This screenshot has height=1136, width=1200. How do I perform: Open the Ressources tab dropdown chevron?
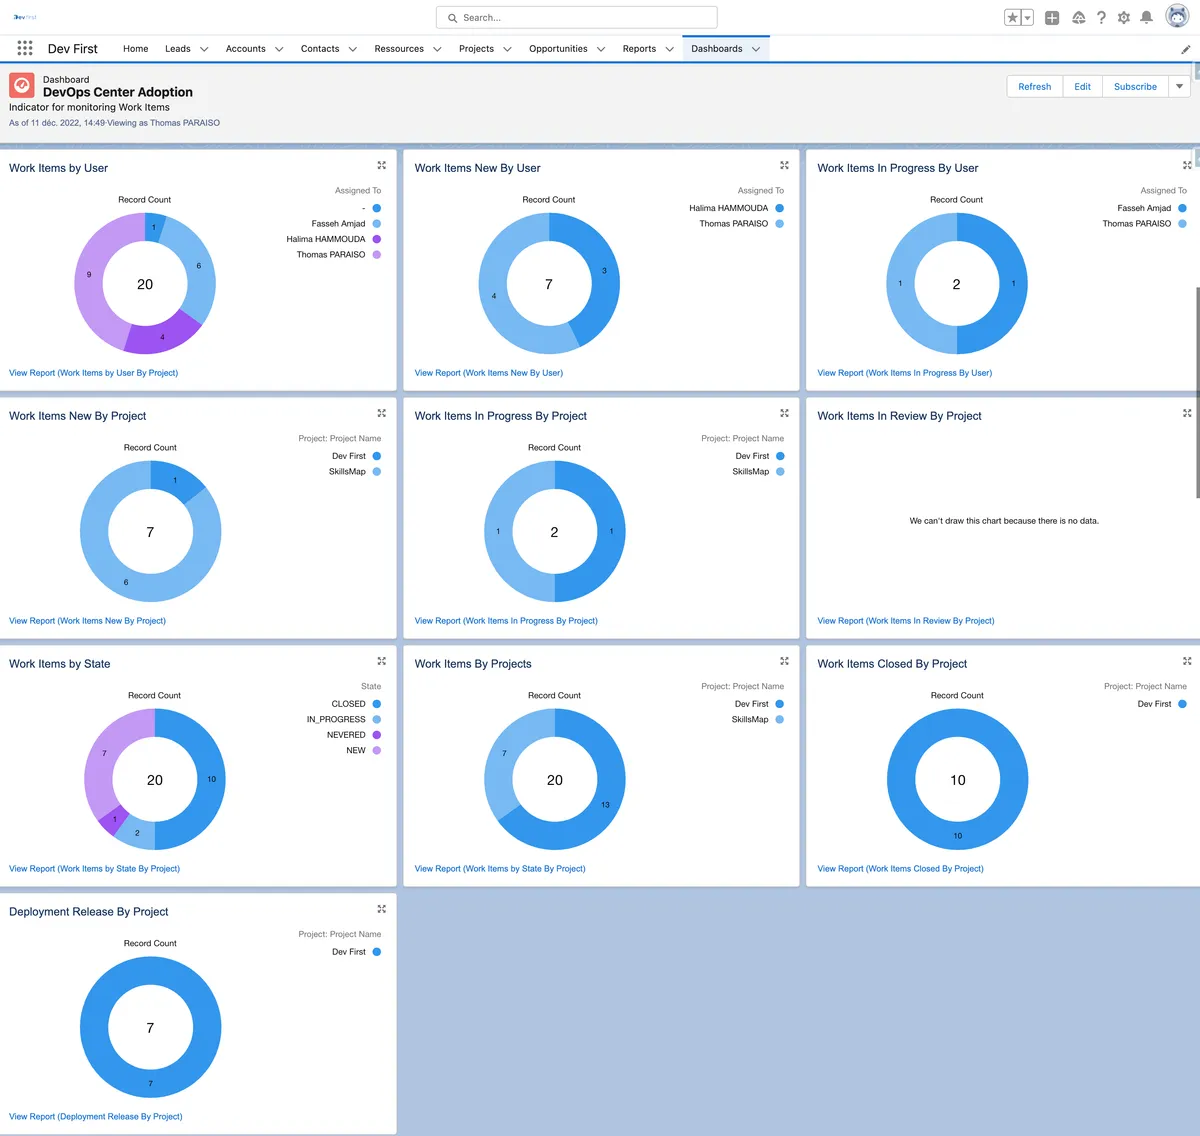(437, 49)
